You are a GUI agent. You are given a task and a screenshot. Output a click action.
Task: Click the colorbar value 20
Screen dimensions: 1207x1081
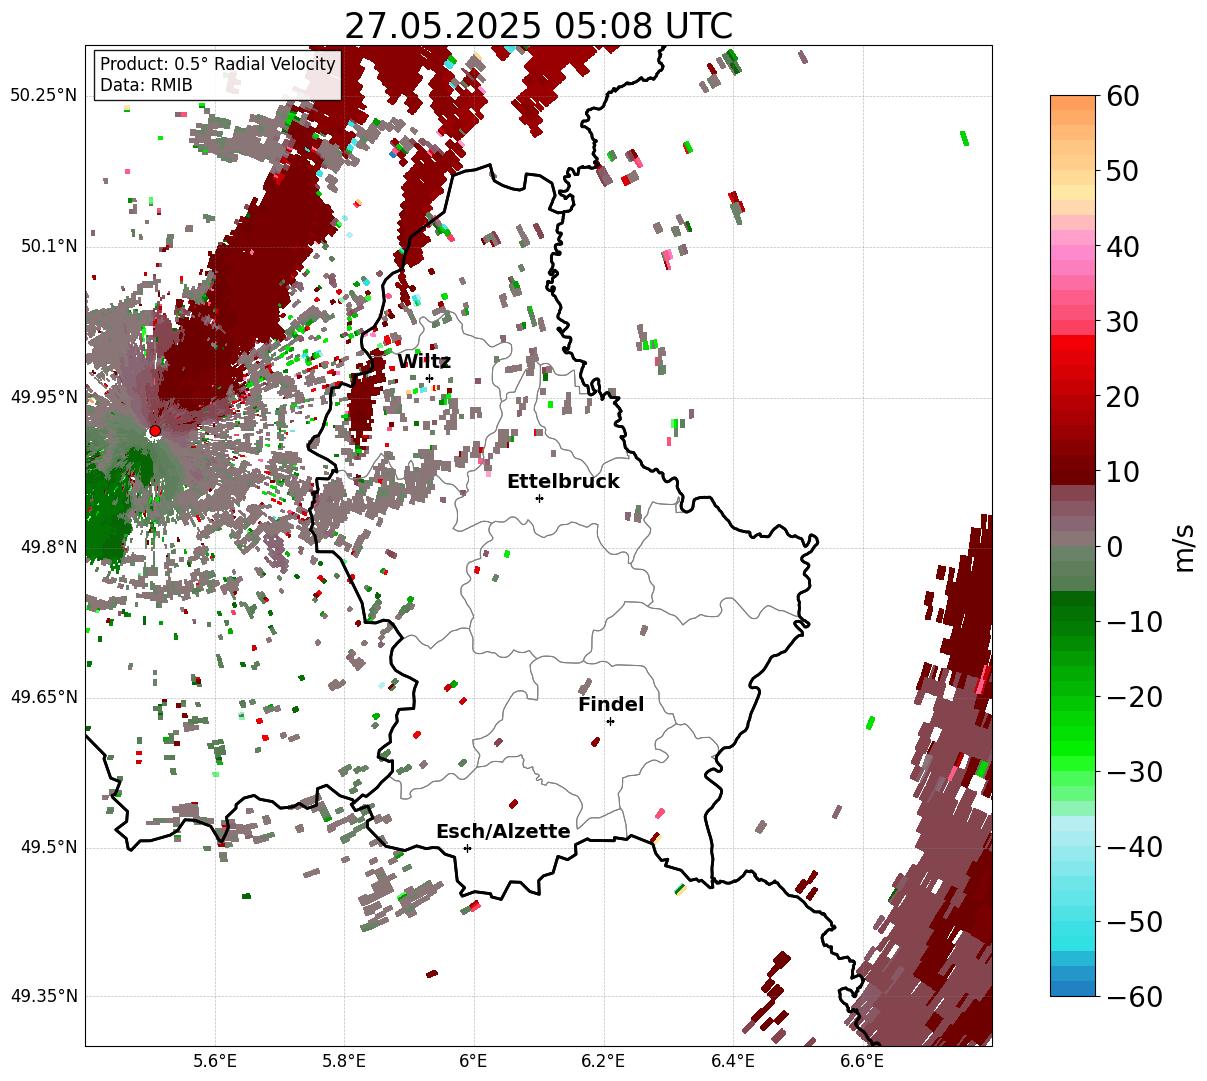click(x=1122, y=396)
